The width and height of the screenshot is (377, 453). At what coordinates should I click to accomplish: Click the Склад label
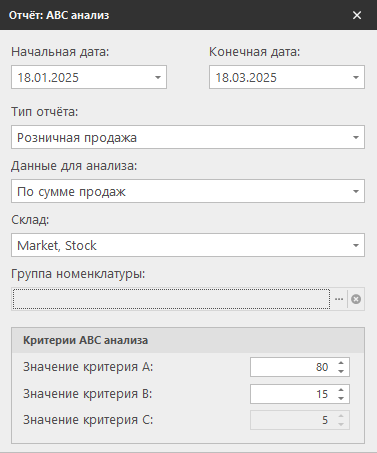(30, 220)
